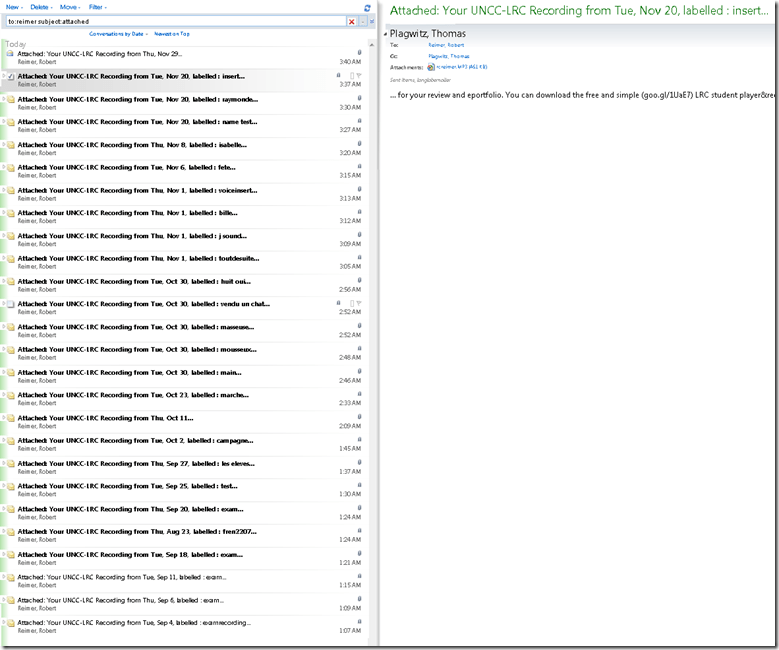Clear the search with the red X

[351, 21]
